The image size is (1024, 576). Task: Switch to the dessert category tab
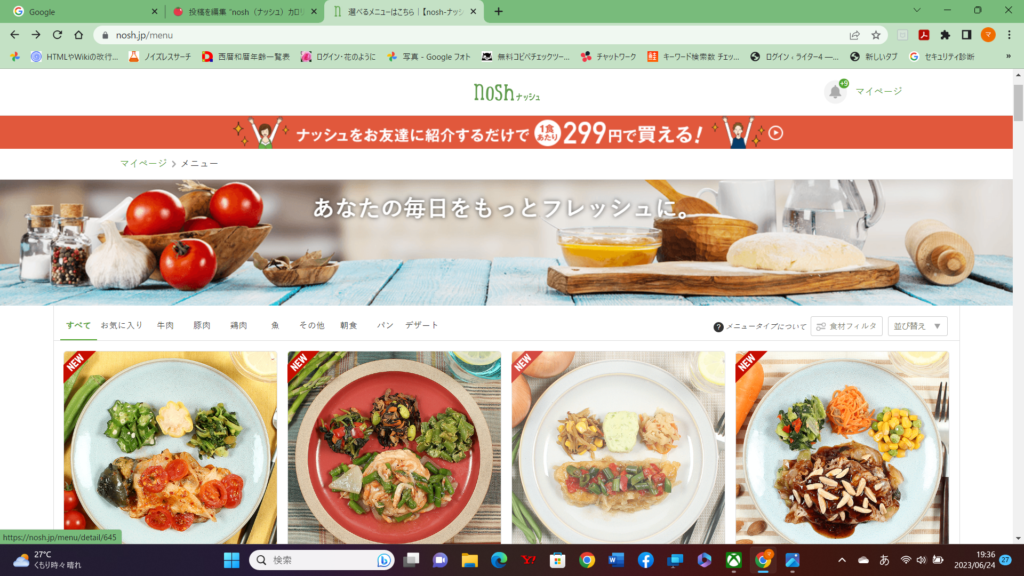(x=421, y=325)
